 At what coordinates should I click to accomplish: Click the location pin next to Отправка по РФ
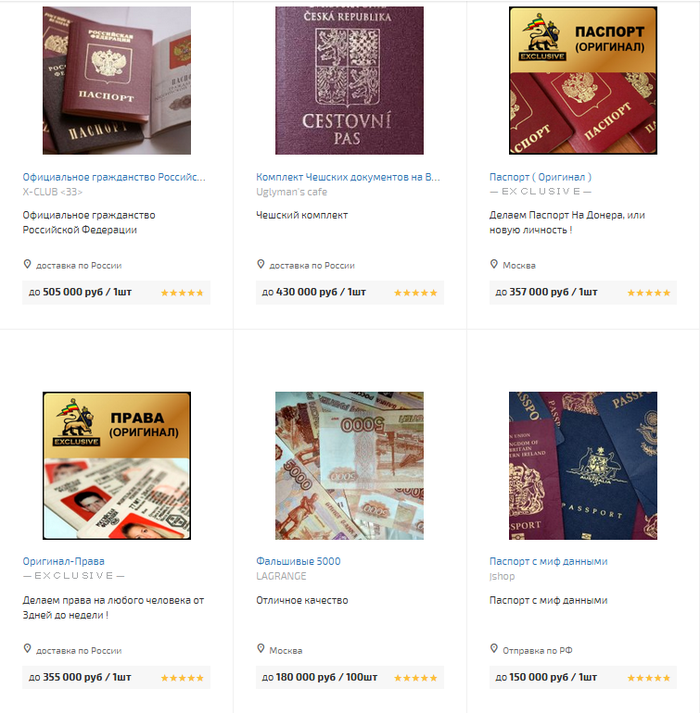pyautogui.click(x=494, y=649)
